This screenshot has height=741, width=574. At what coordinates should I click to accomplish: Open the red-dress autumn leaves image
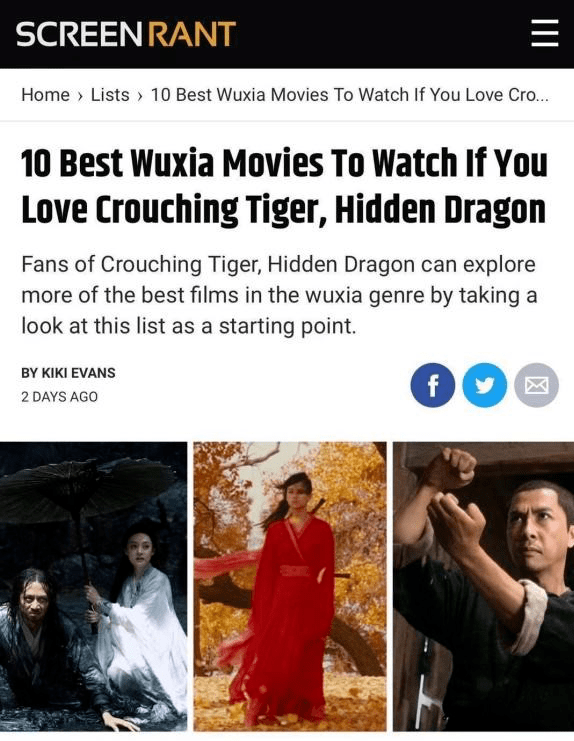290,586
